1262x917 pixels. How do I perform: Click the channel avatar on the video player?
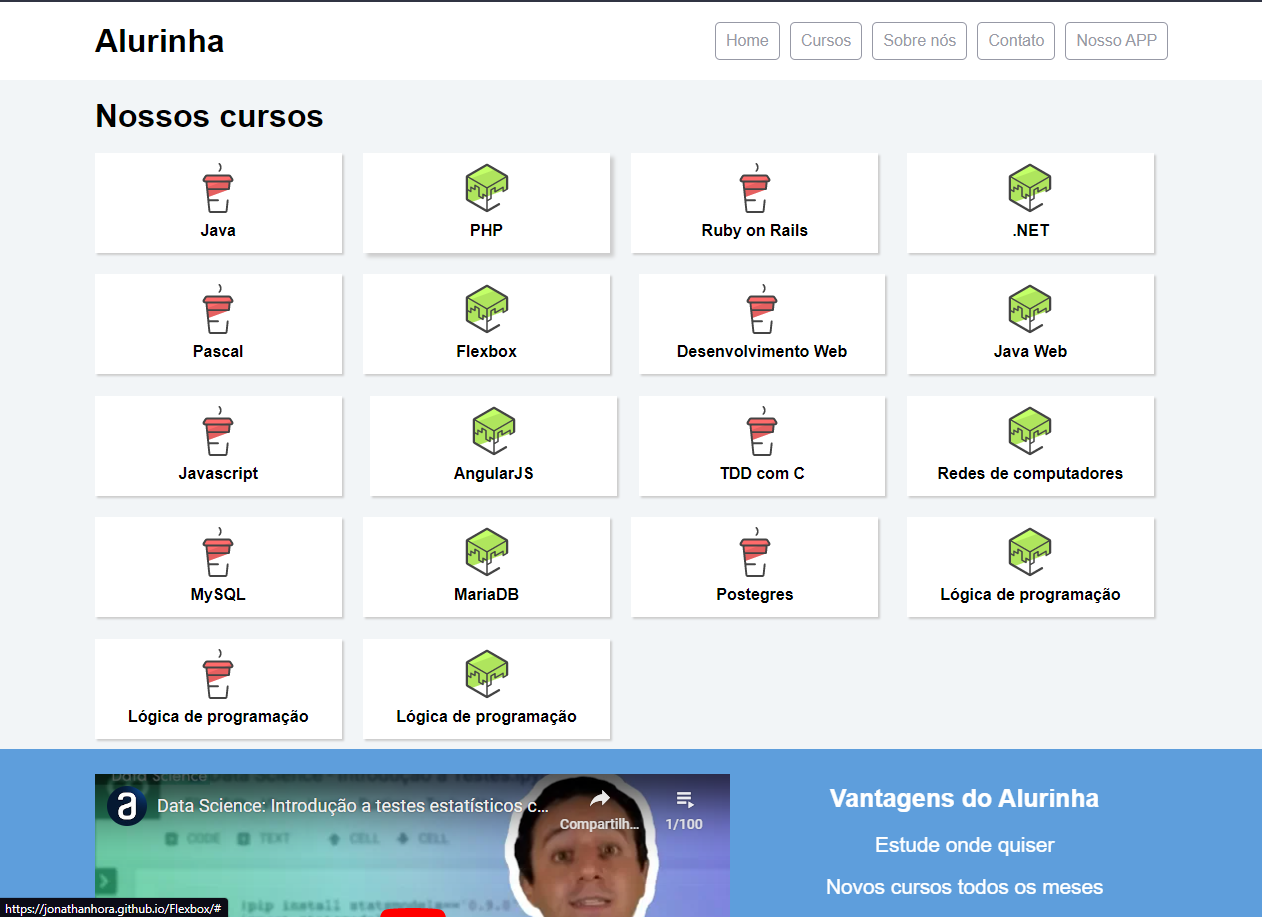(x=126, y=804)
